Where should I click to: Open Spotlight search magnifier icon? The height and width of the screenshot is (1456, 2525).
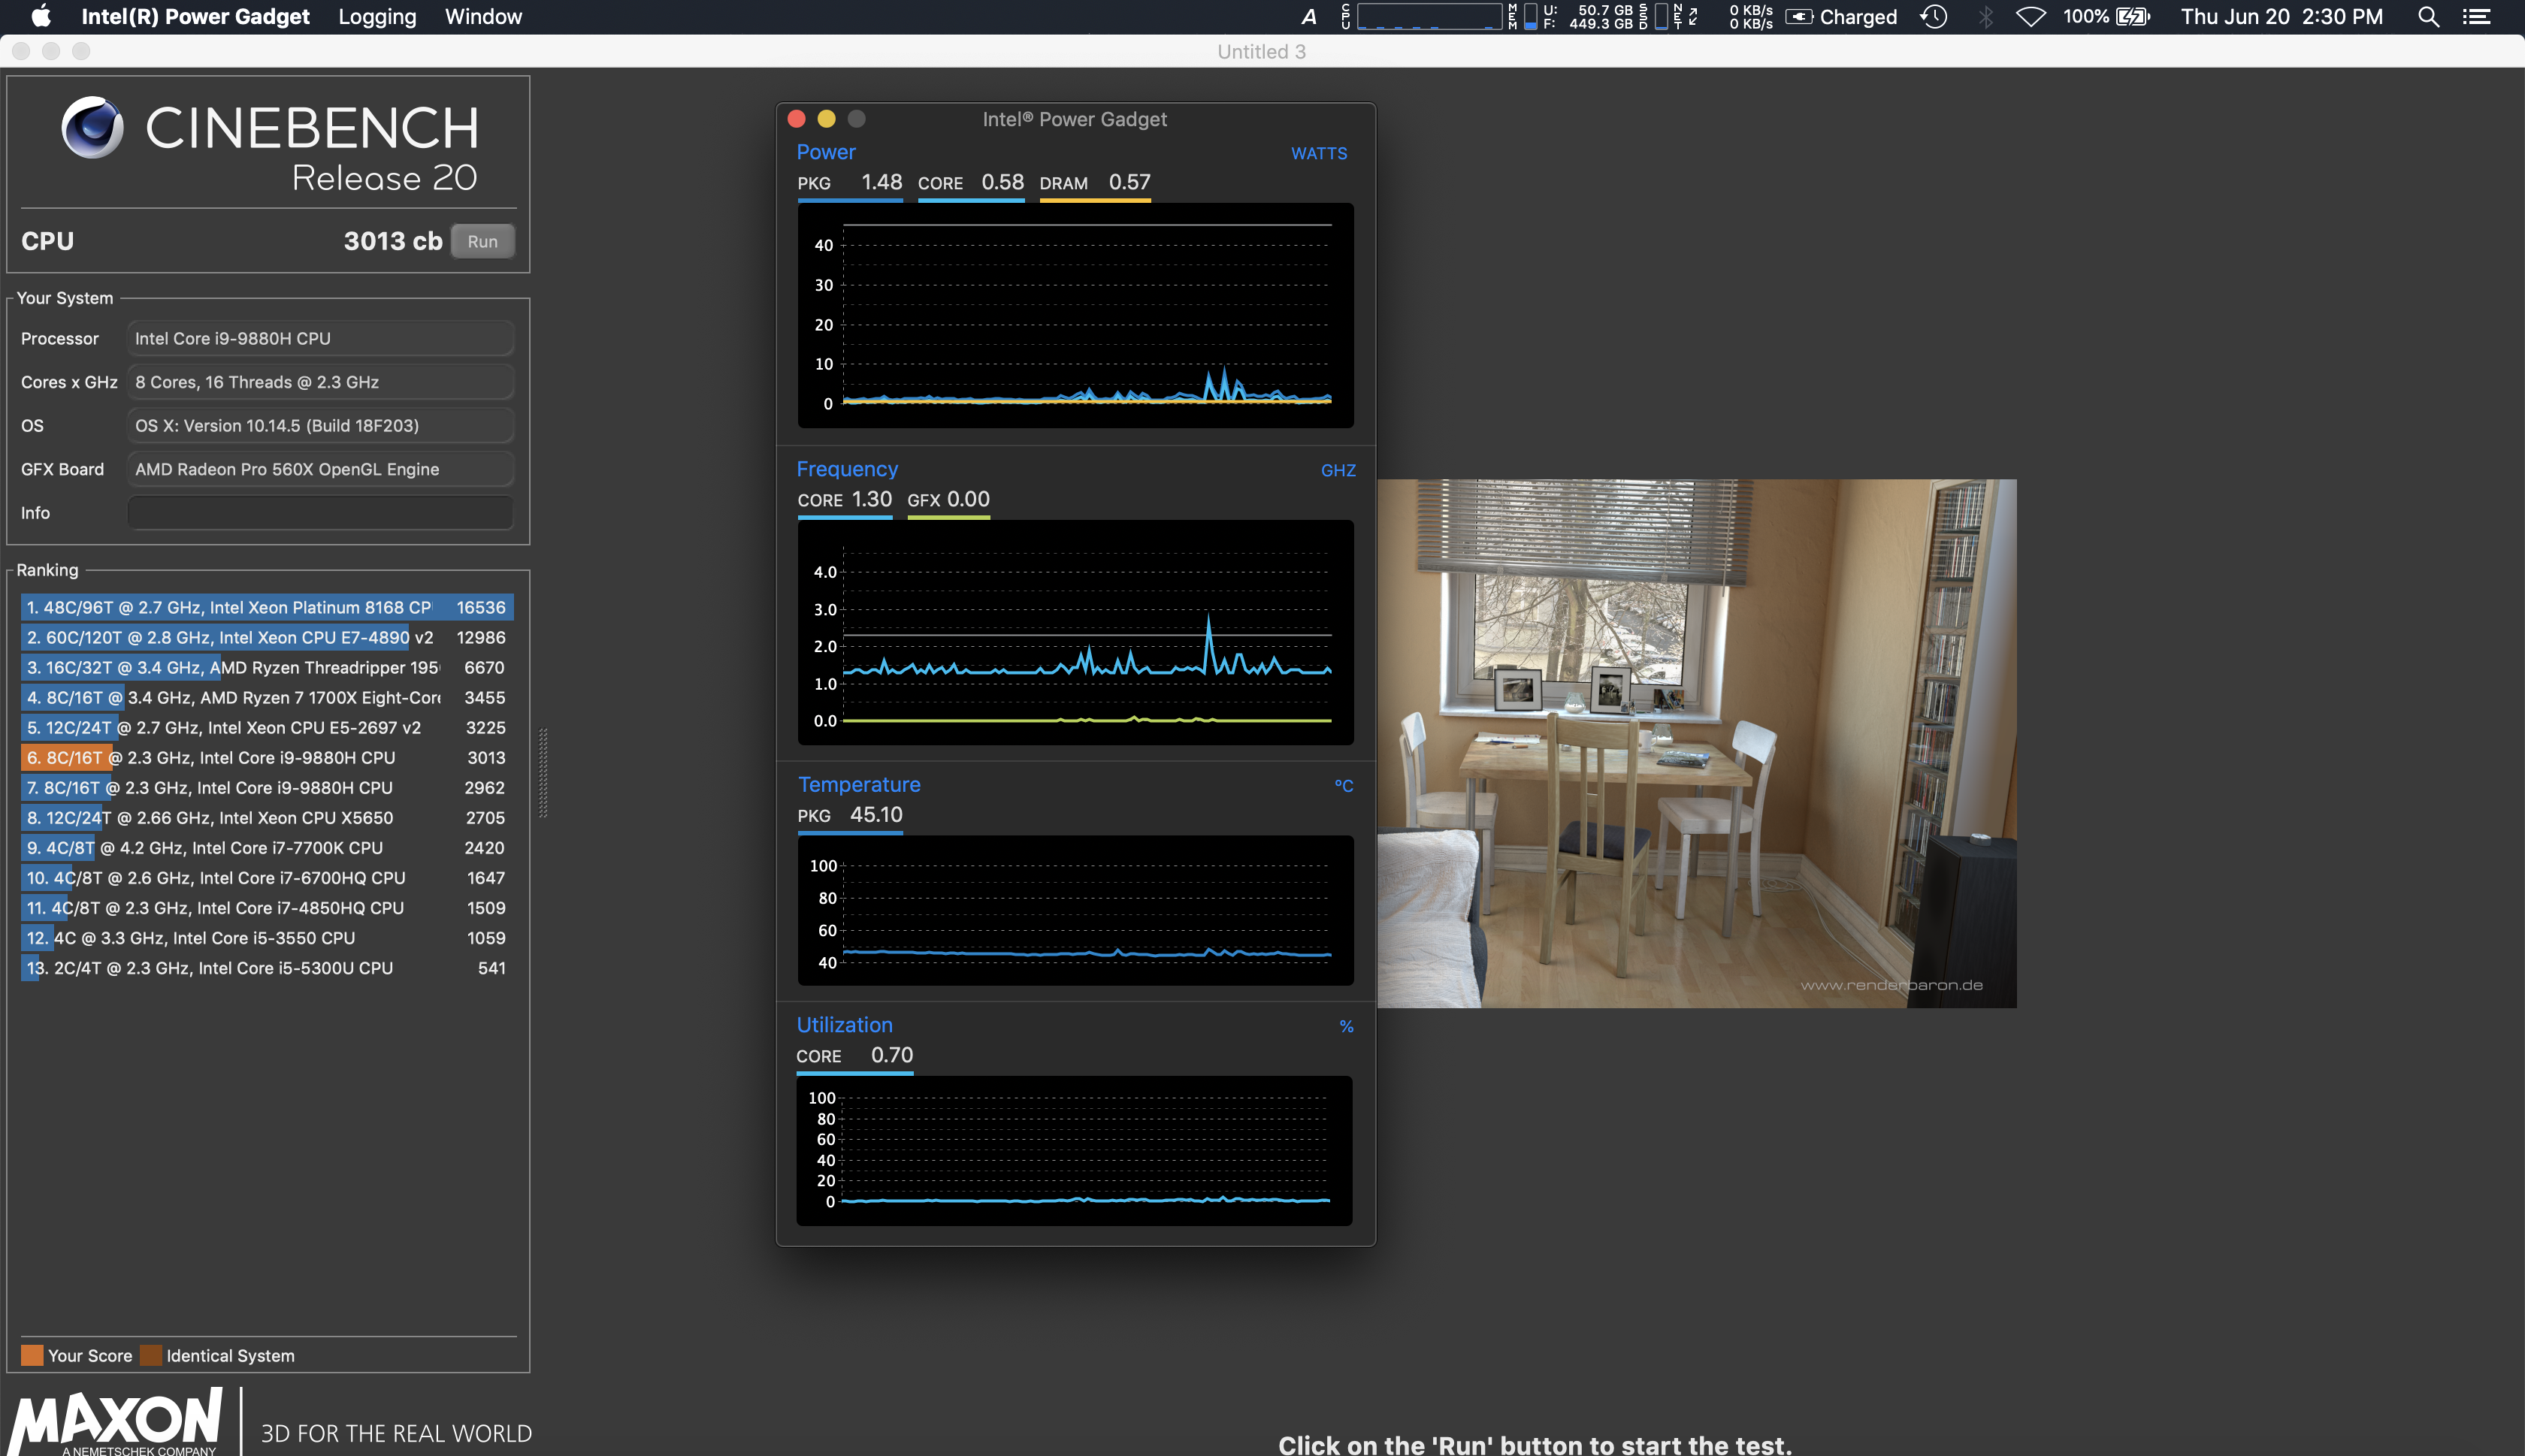(x=2428, y=16)
